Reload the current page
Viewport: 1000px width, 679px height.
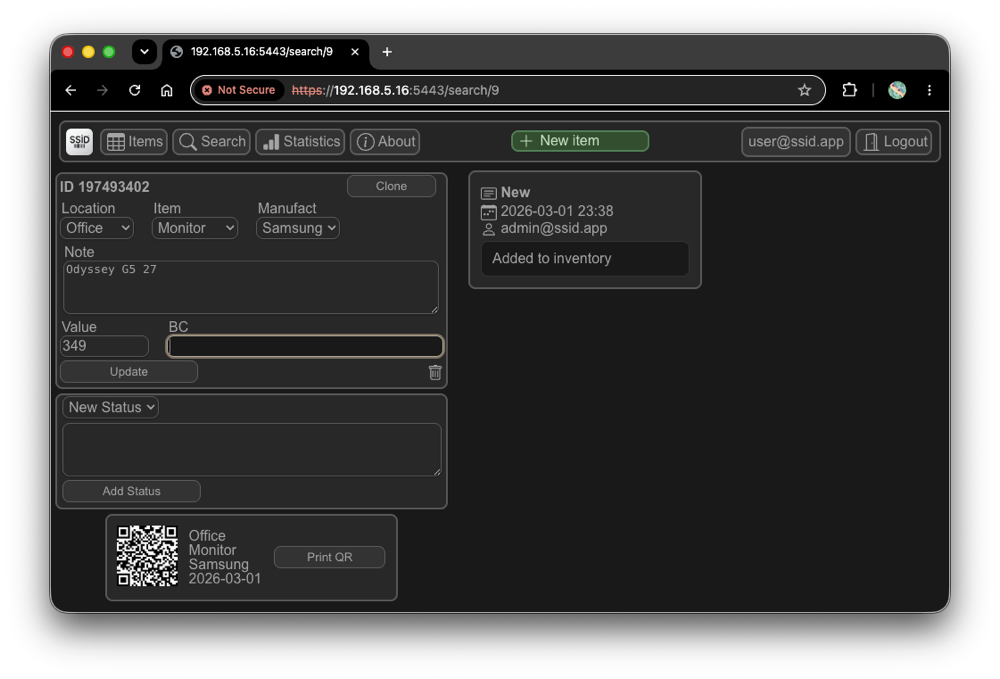click(x=135, y=91)
